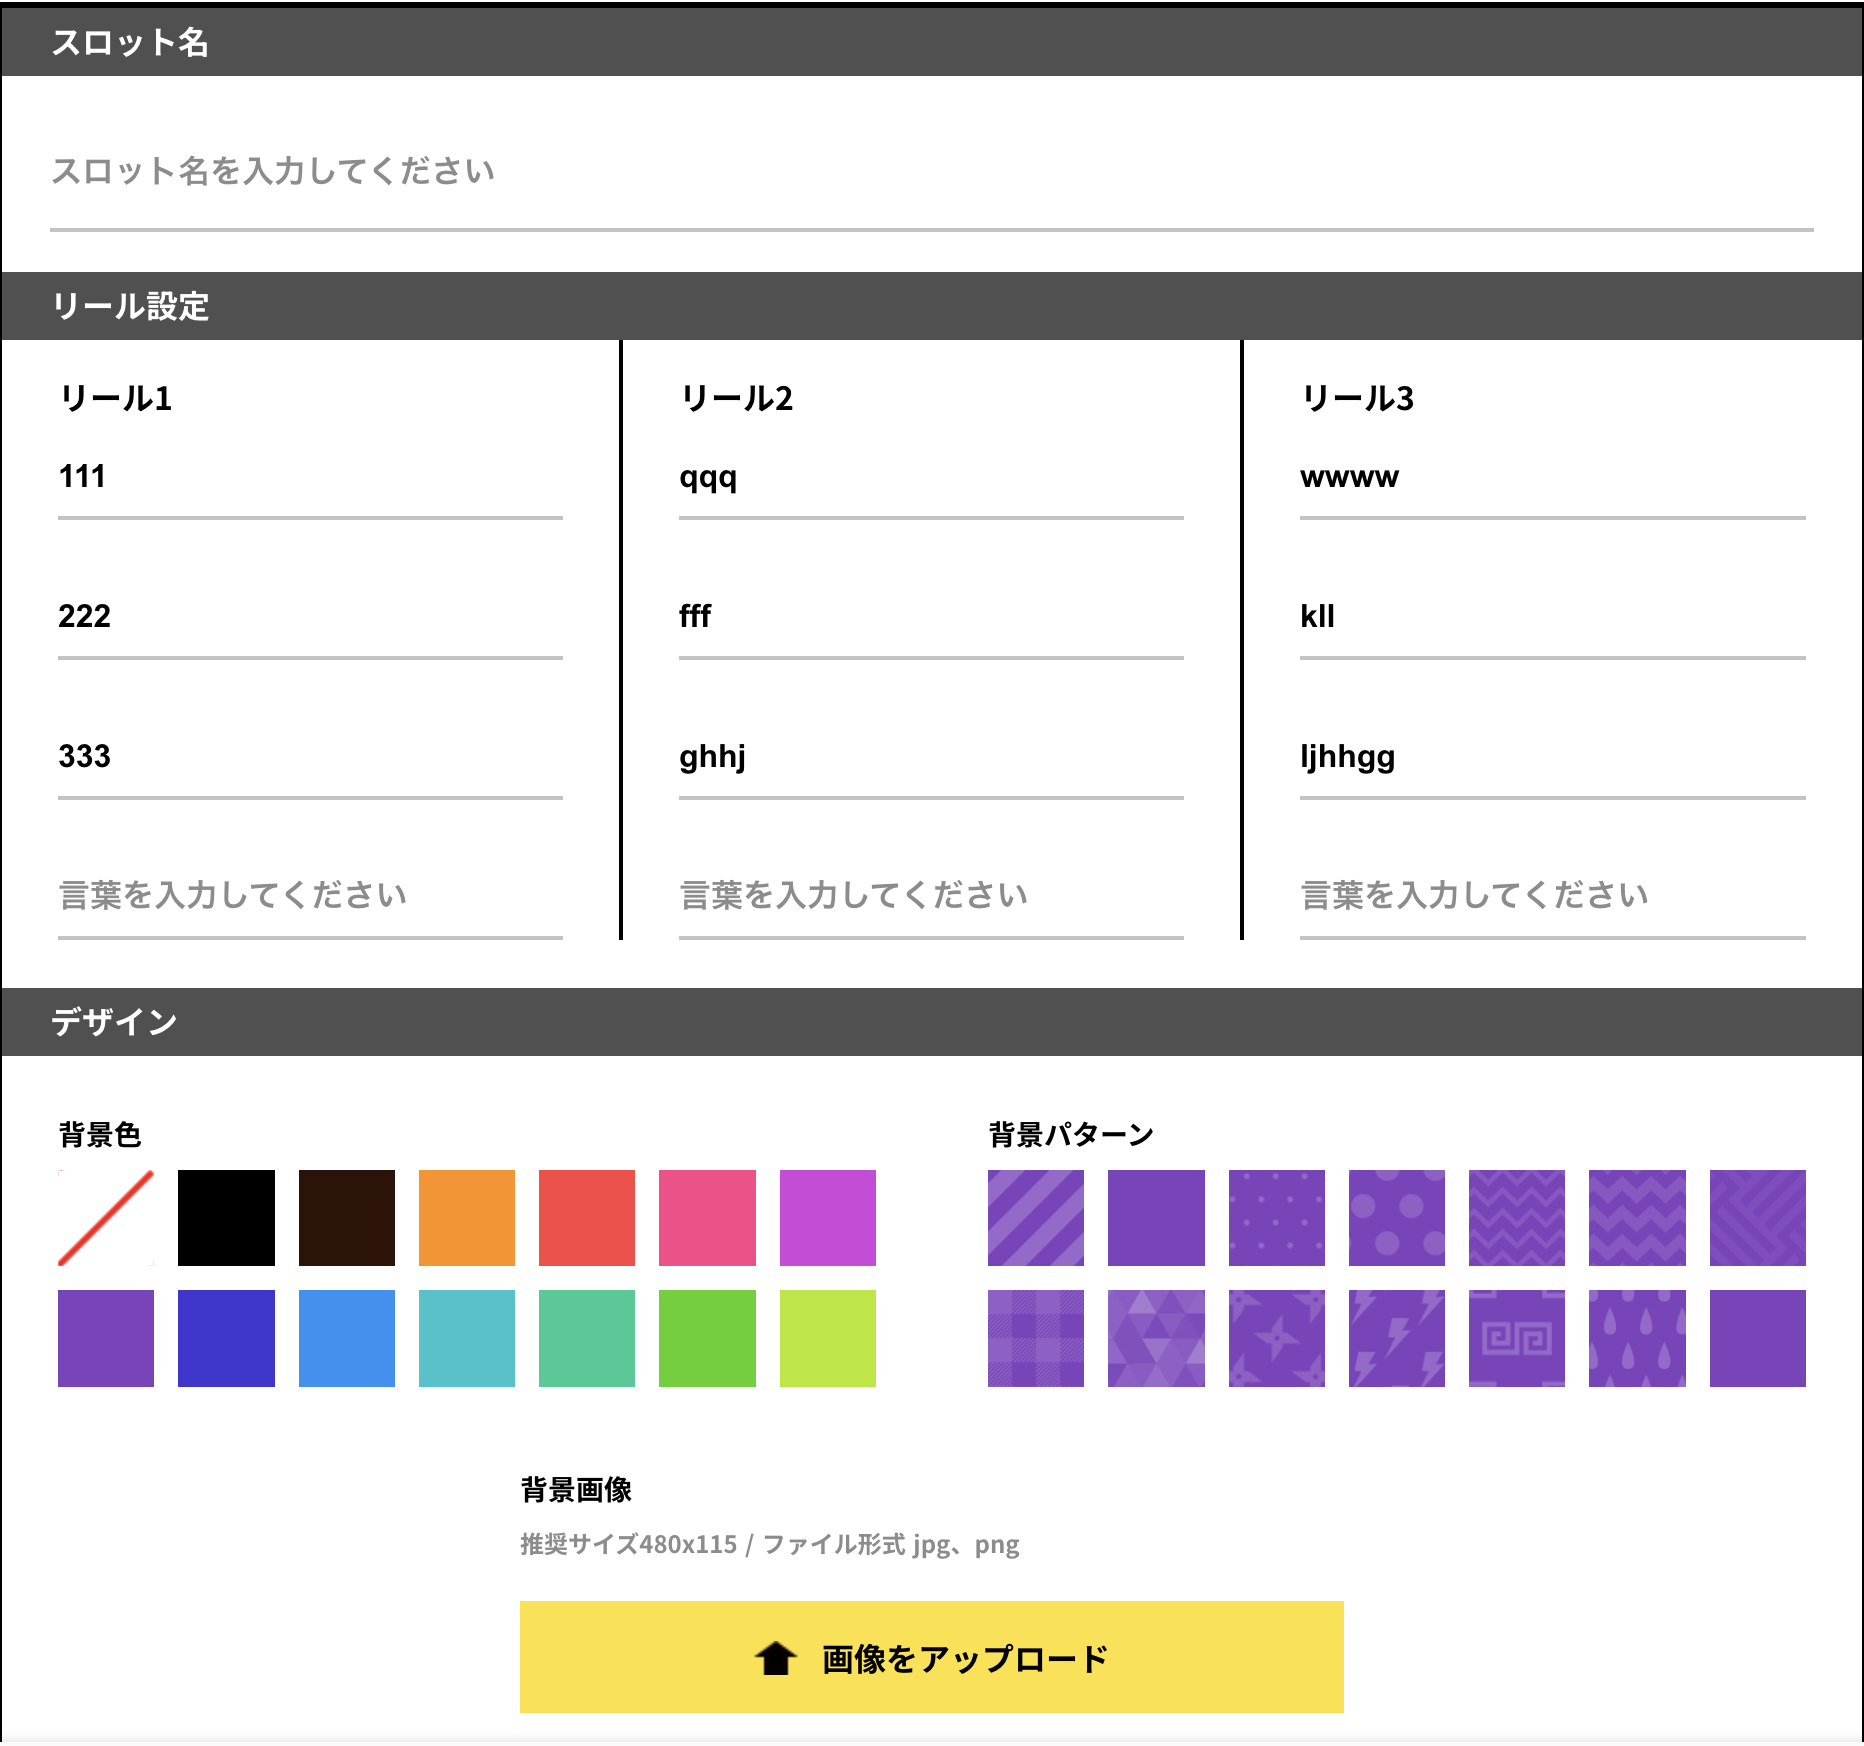The image size is (1864, 1746).
Task: Pick the dark brown background color
Action: [x=347, y=1218]
